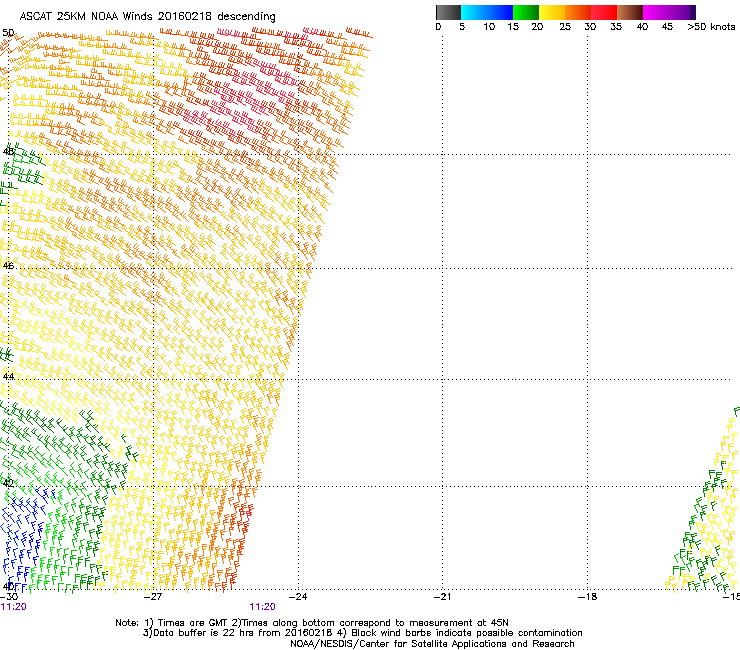This screenshot has height=650, width=740.
Task: Click the yellow 20-25 knots legend segment
Action: (552, 12)
